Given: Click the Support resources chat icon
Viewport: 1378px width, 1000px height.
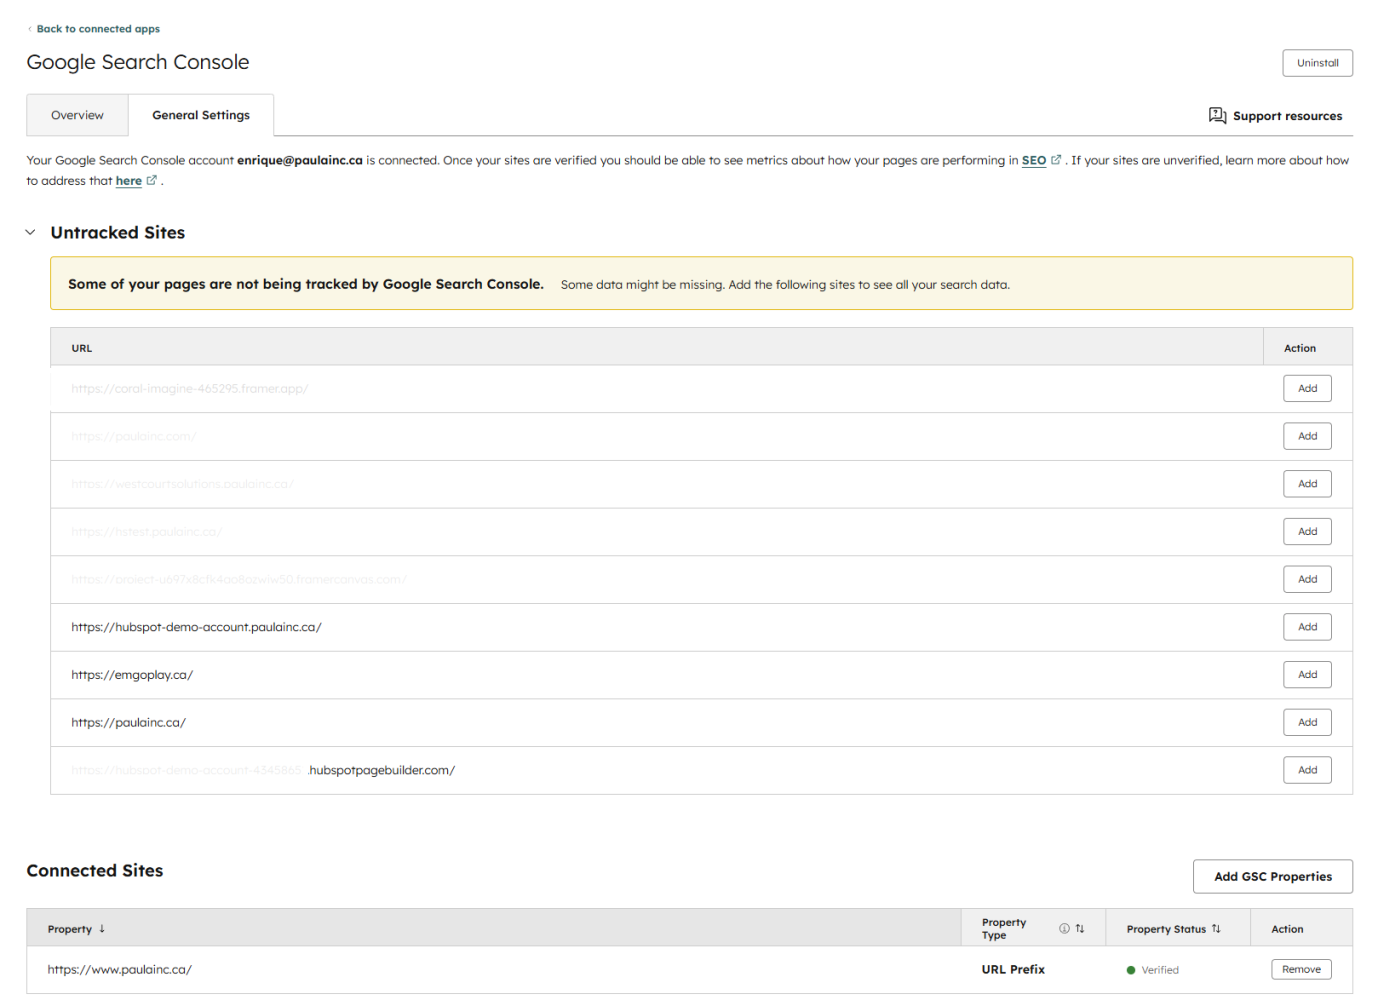Looking at the screenshot, I should click(x=1217, y=116).
